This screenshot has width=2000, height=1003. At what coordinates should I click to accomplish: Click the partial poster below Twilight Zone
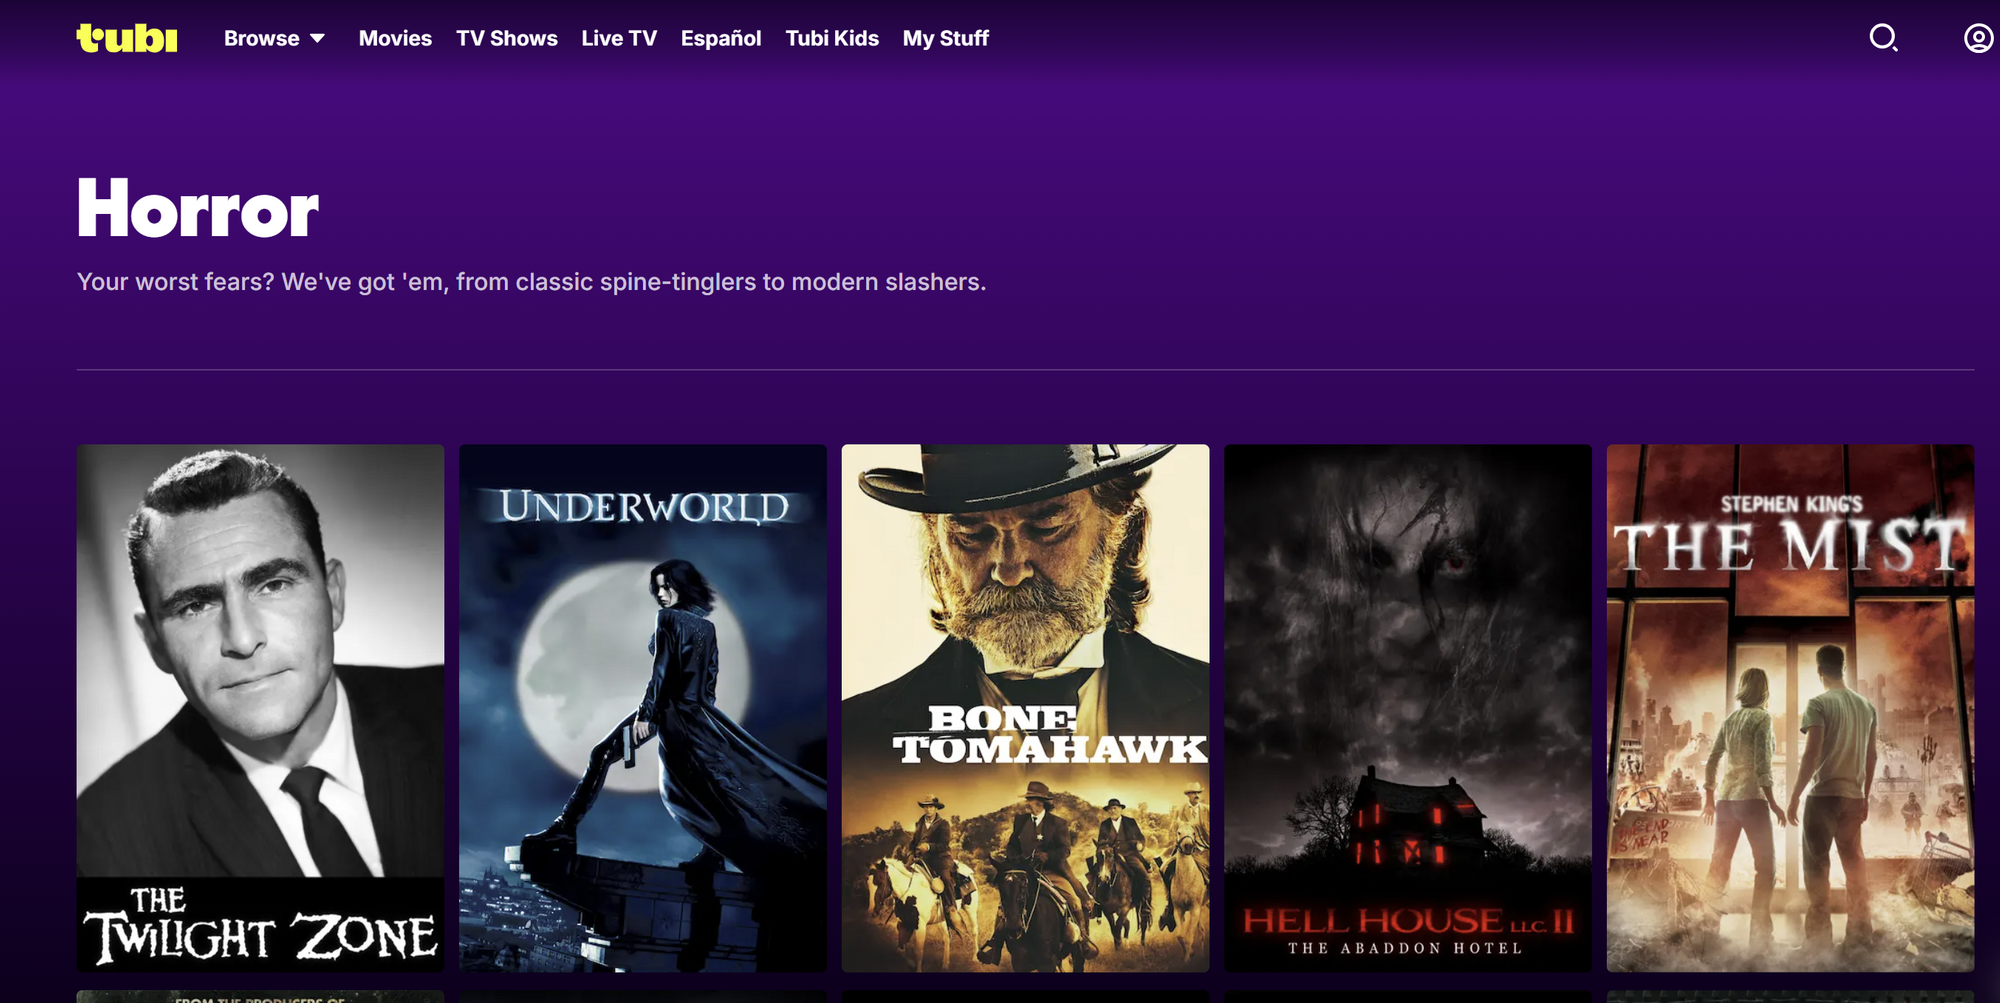pyautogui.click(x=260, y=996)
